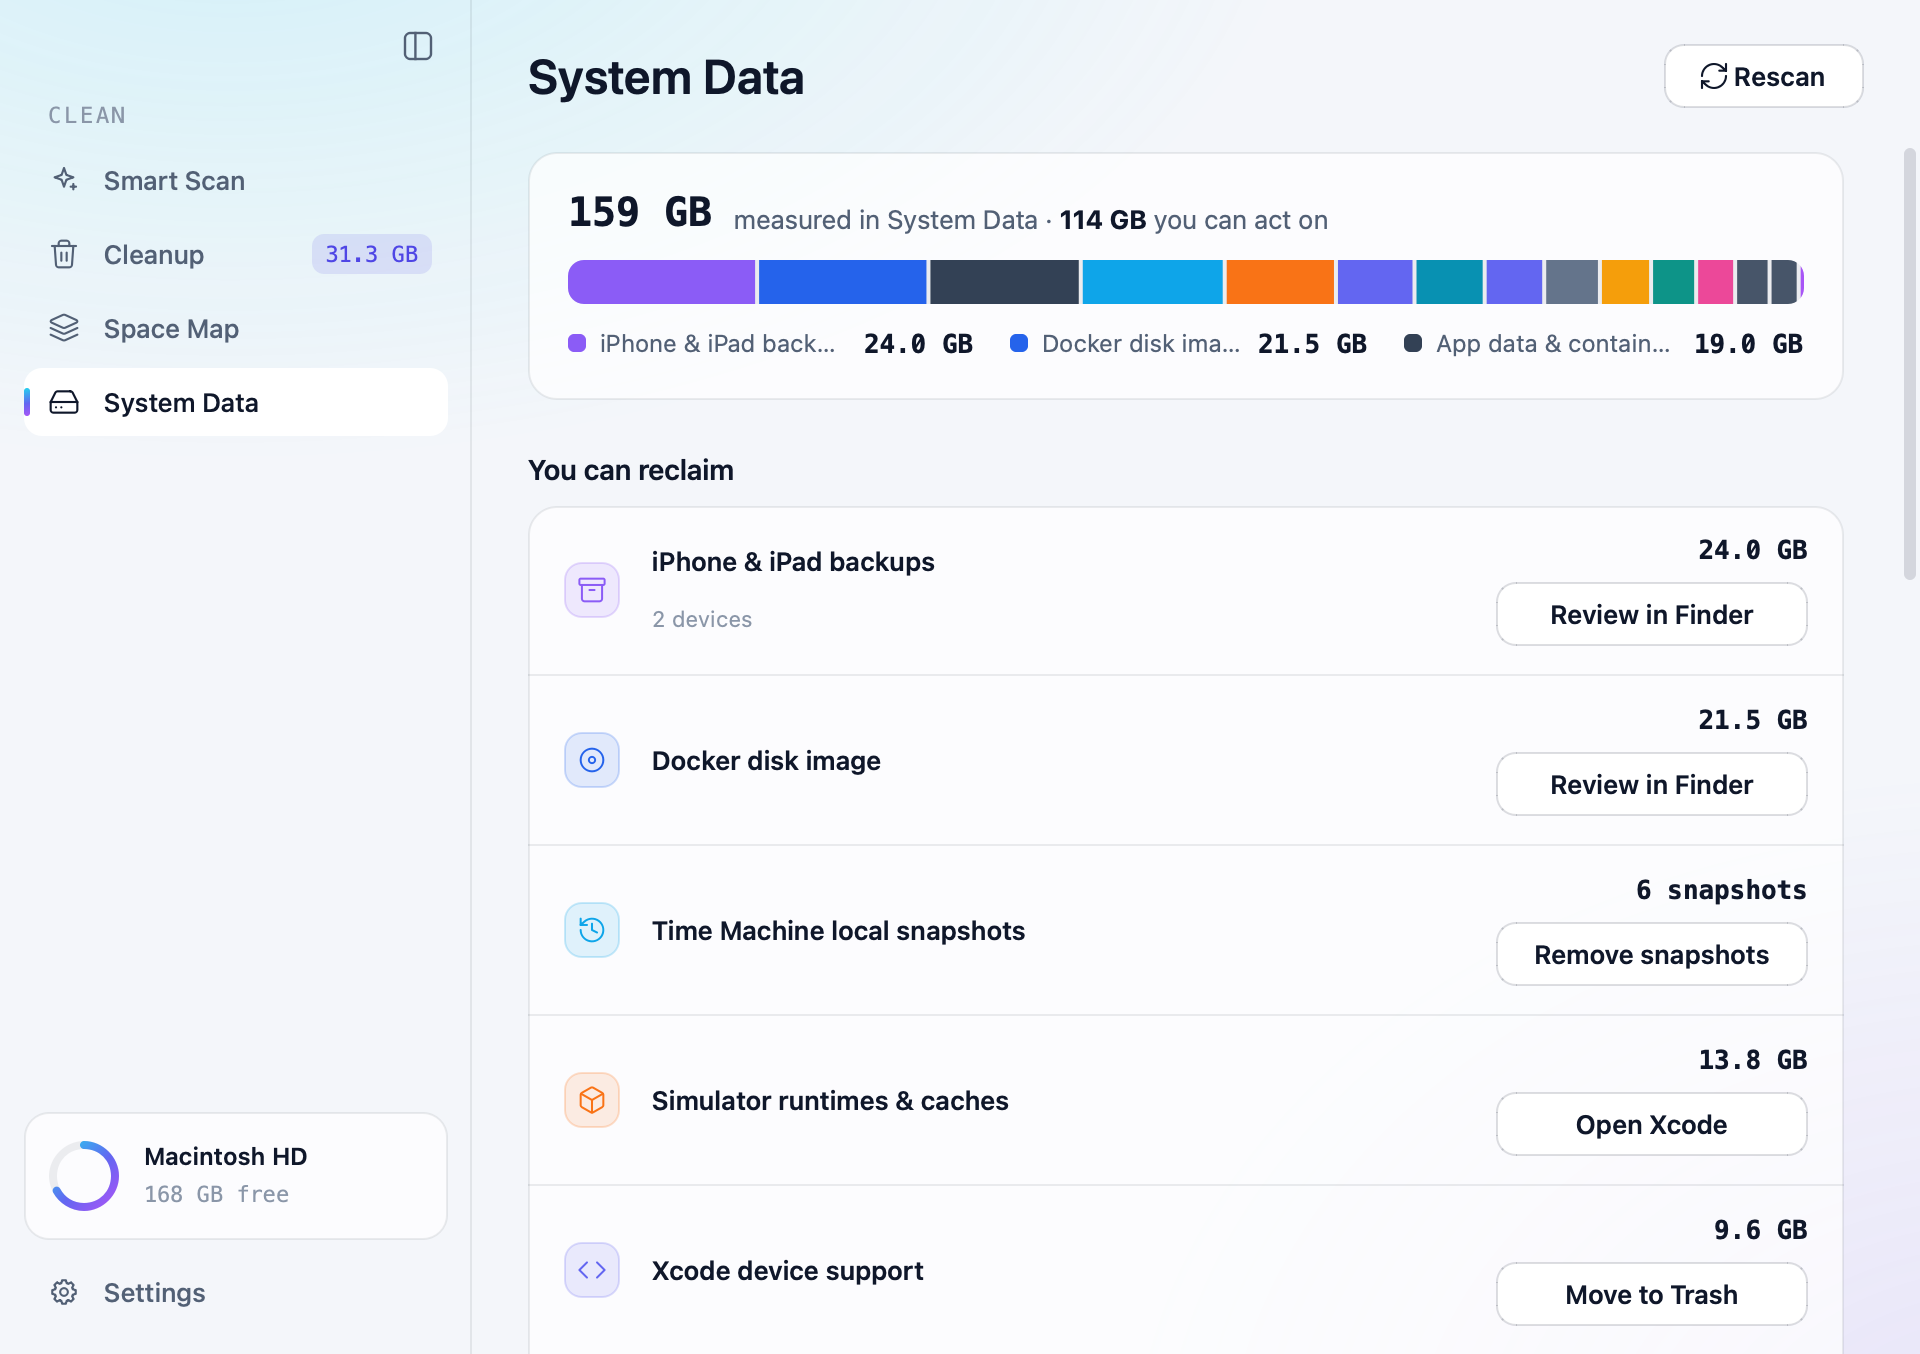
Task: Click the pink segment in storage bar
Action: [x=1715, y=282]
